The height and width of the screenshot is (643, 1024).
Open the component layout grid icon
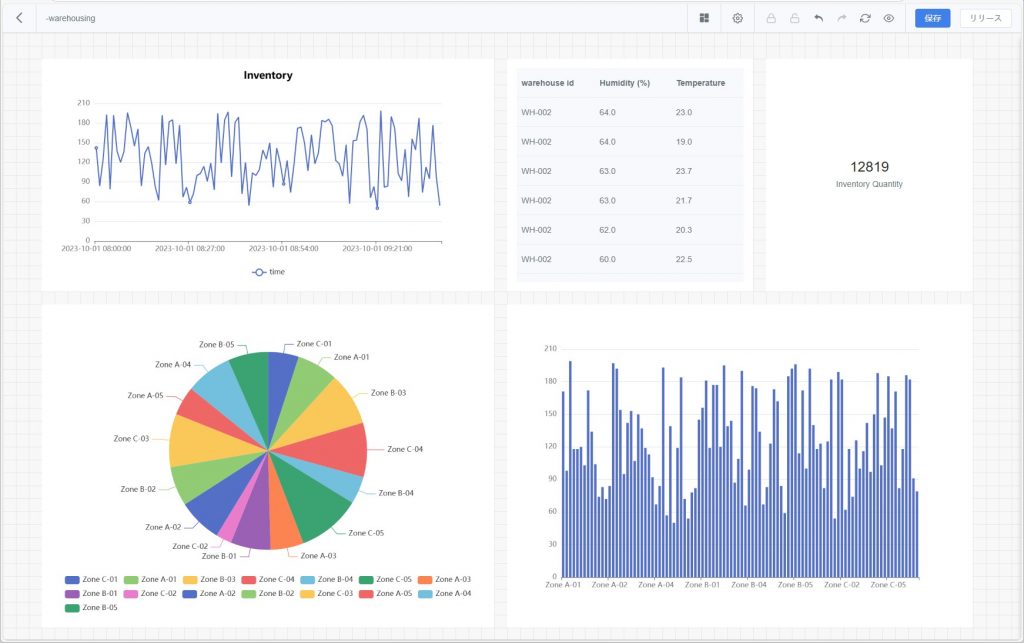point(704,18)
